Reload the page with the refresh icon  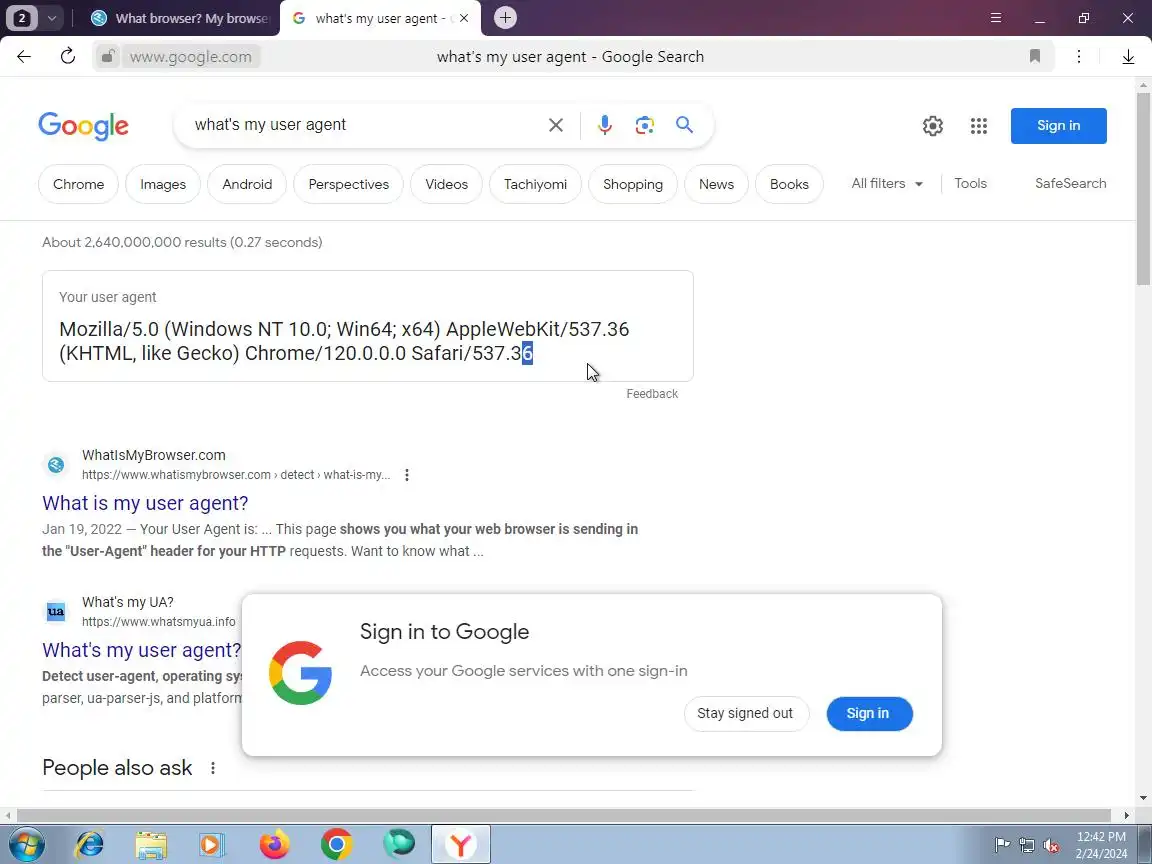coord(68,56)
